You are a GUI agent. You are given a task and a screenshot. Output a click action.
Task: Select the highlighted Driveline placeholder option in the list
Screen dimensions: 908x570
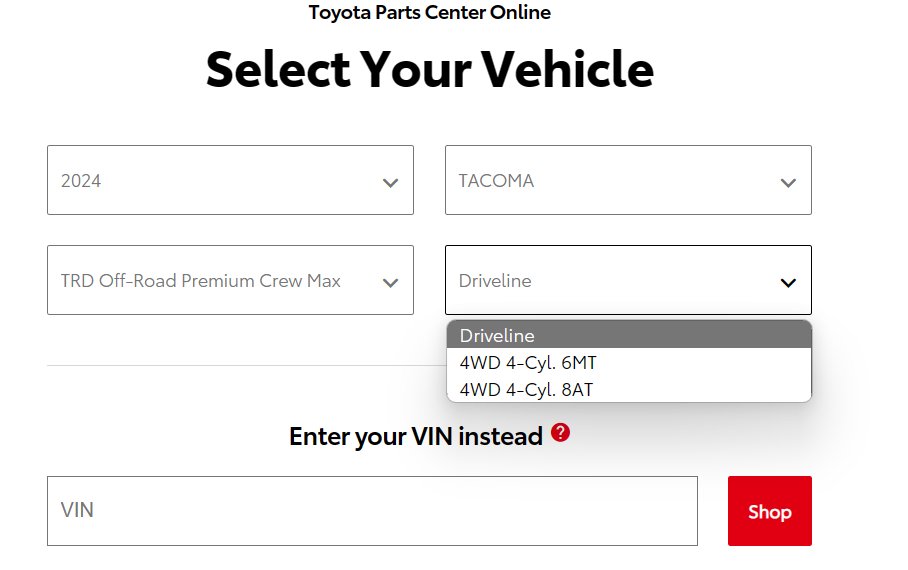(x=629, y=335)
